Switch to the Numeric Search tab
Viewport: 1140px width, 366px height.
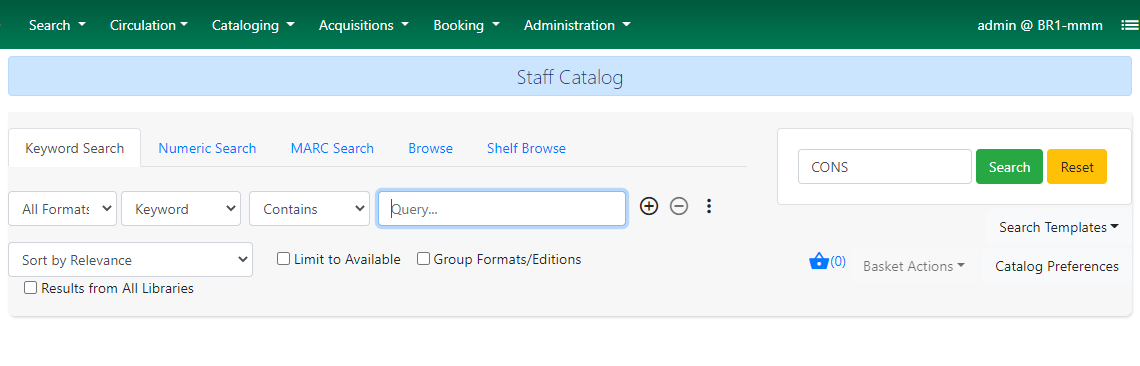207,148
